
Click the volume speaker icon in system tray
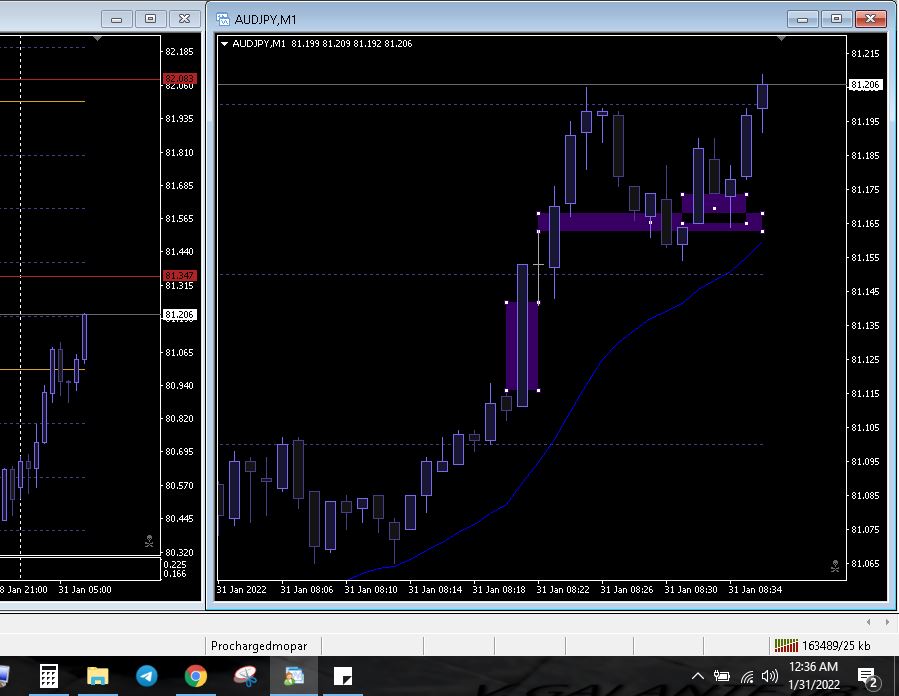[x=770, y=677]
